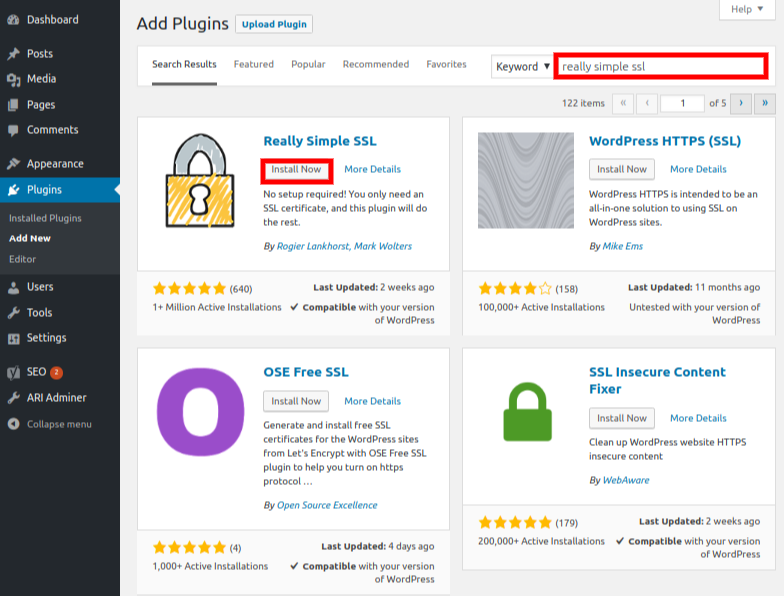Image resolution: width=784 pixels, height=596 pixels.
Task: Open Add New plugins submenu item
Action: point(30,238)
